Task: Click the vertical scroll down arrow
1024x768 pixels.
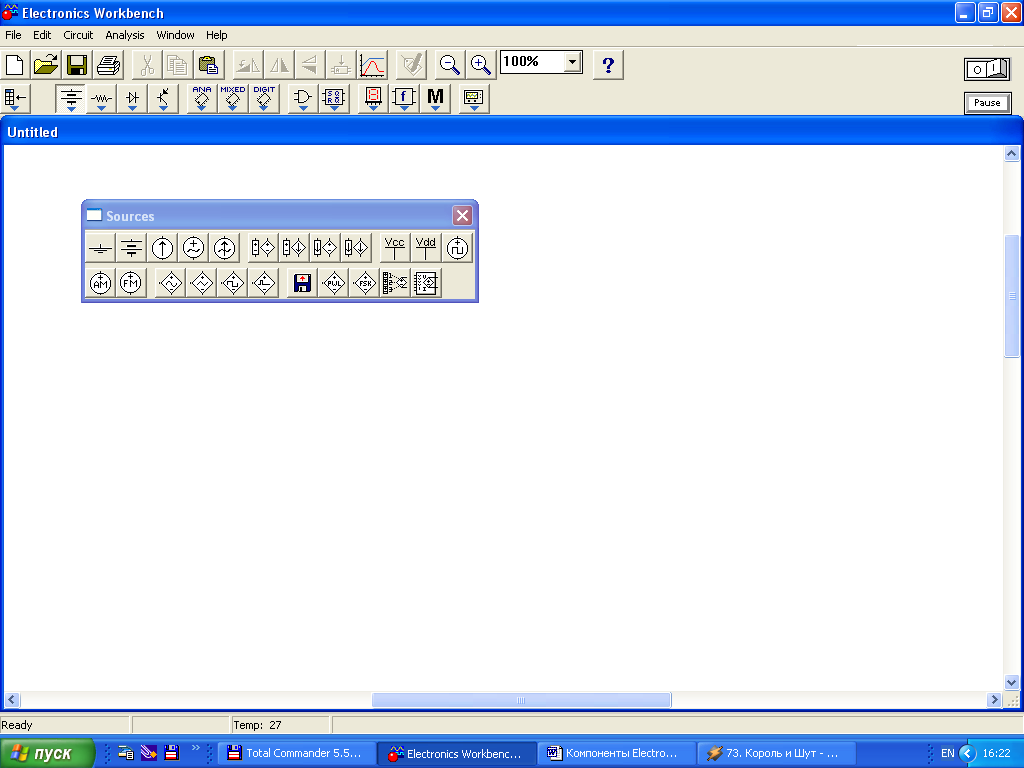Action: click(1012, 682)
